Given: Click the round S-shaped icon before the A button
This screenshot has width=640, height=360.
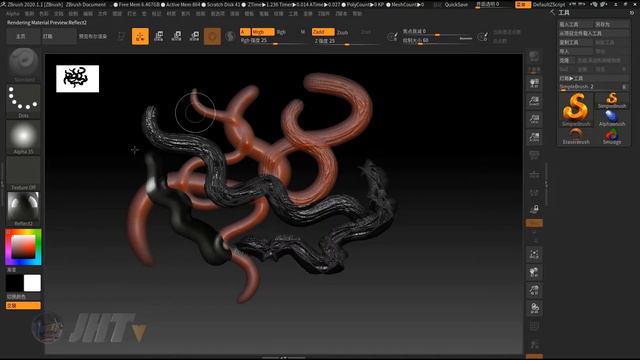Looking at the screenshot, I should click(230, 36).
